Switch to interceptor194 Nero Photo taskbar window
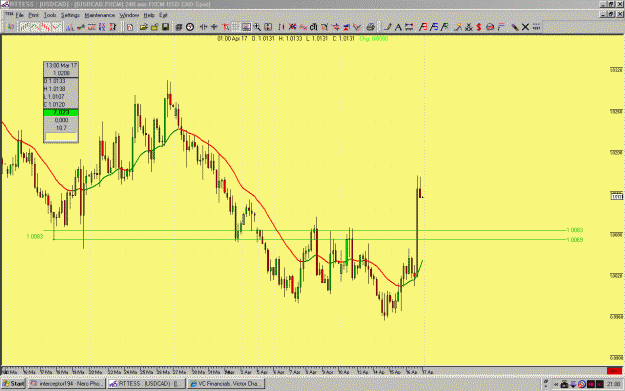This screenshot has width=625, height=391. 67,383
